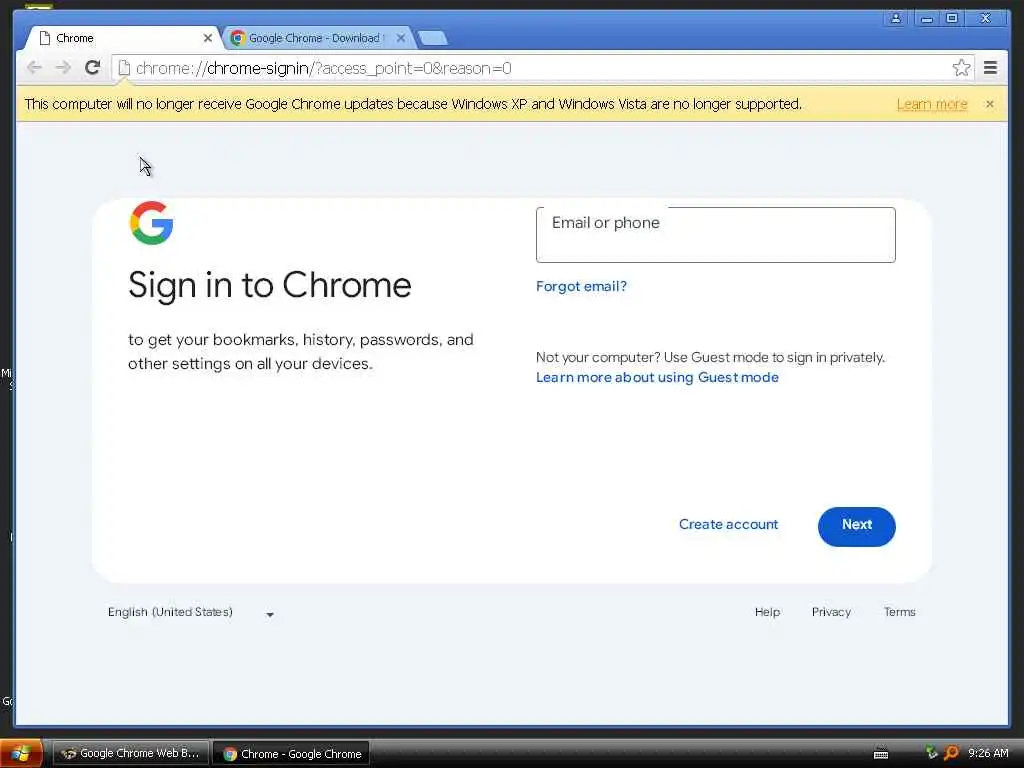
Task: Open the Terms footer link
Action: click(x=899, y=612)
